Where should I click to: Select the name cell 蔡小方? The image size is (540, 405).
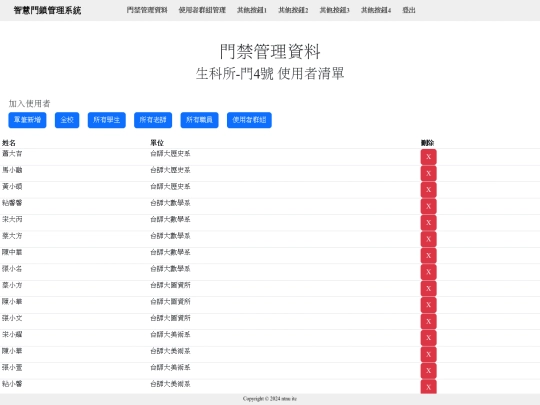[12, 285]
